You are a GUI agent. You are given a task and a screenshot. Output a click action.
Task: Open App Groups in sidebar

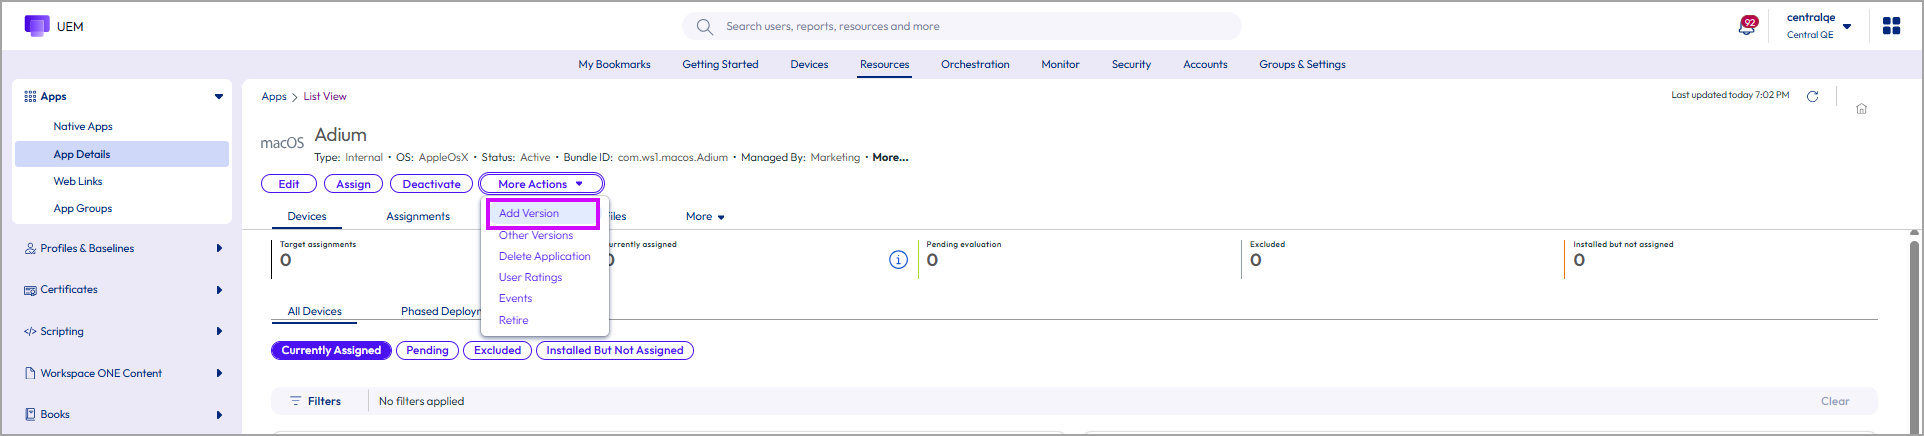[83, 208]
